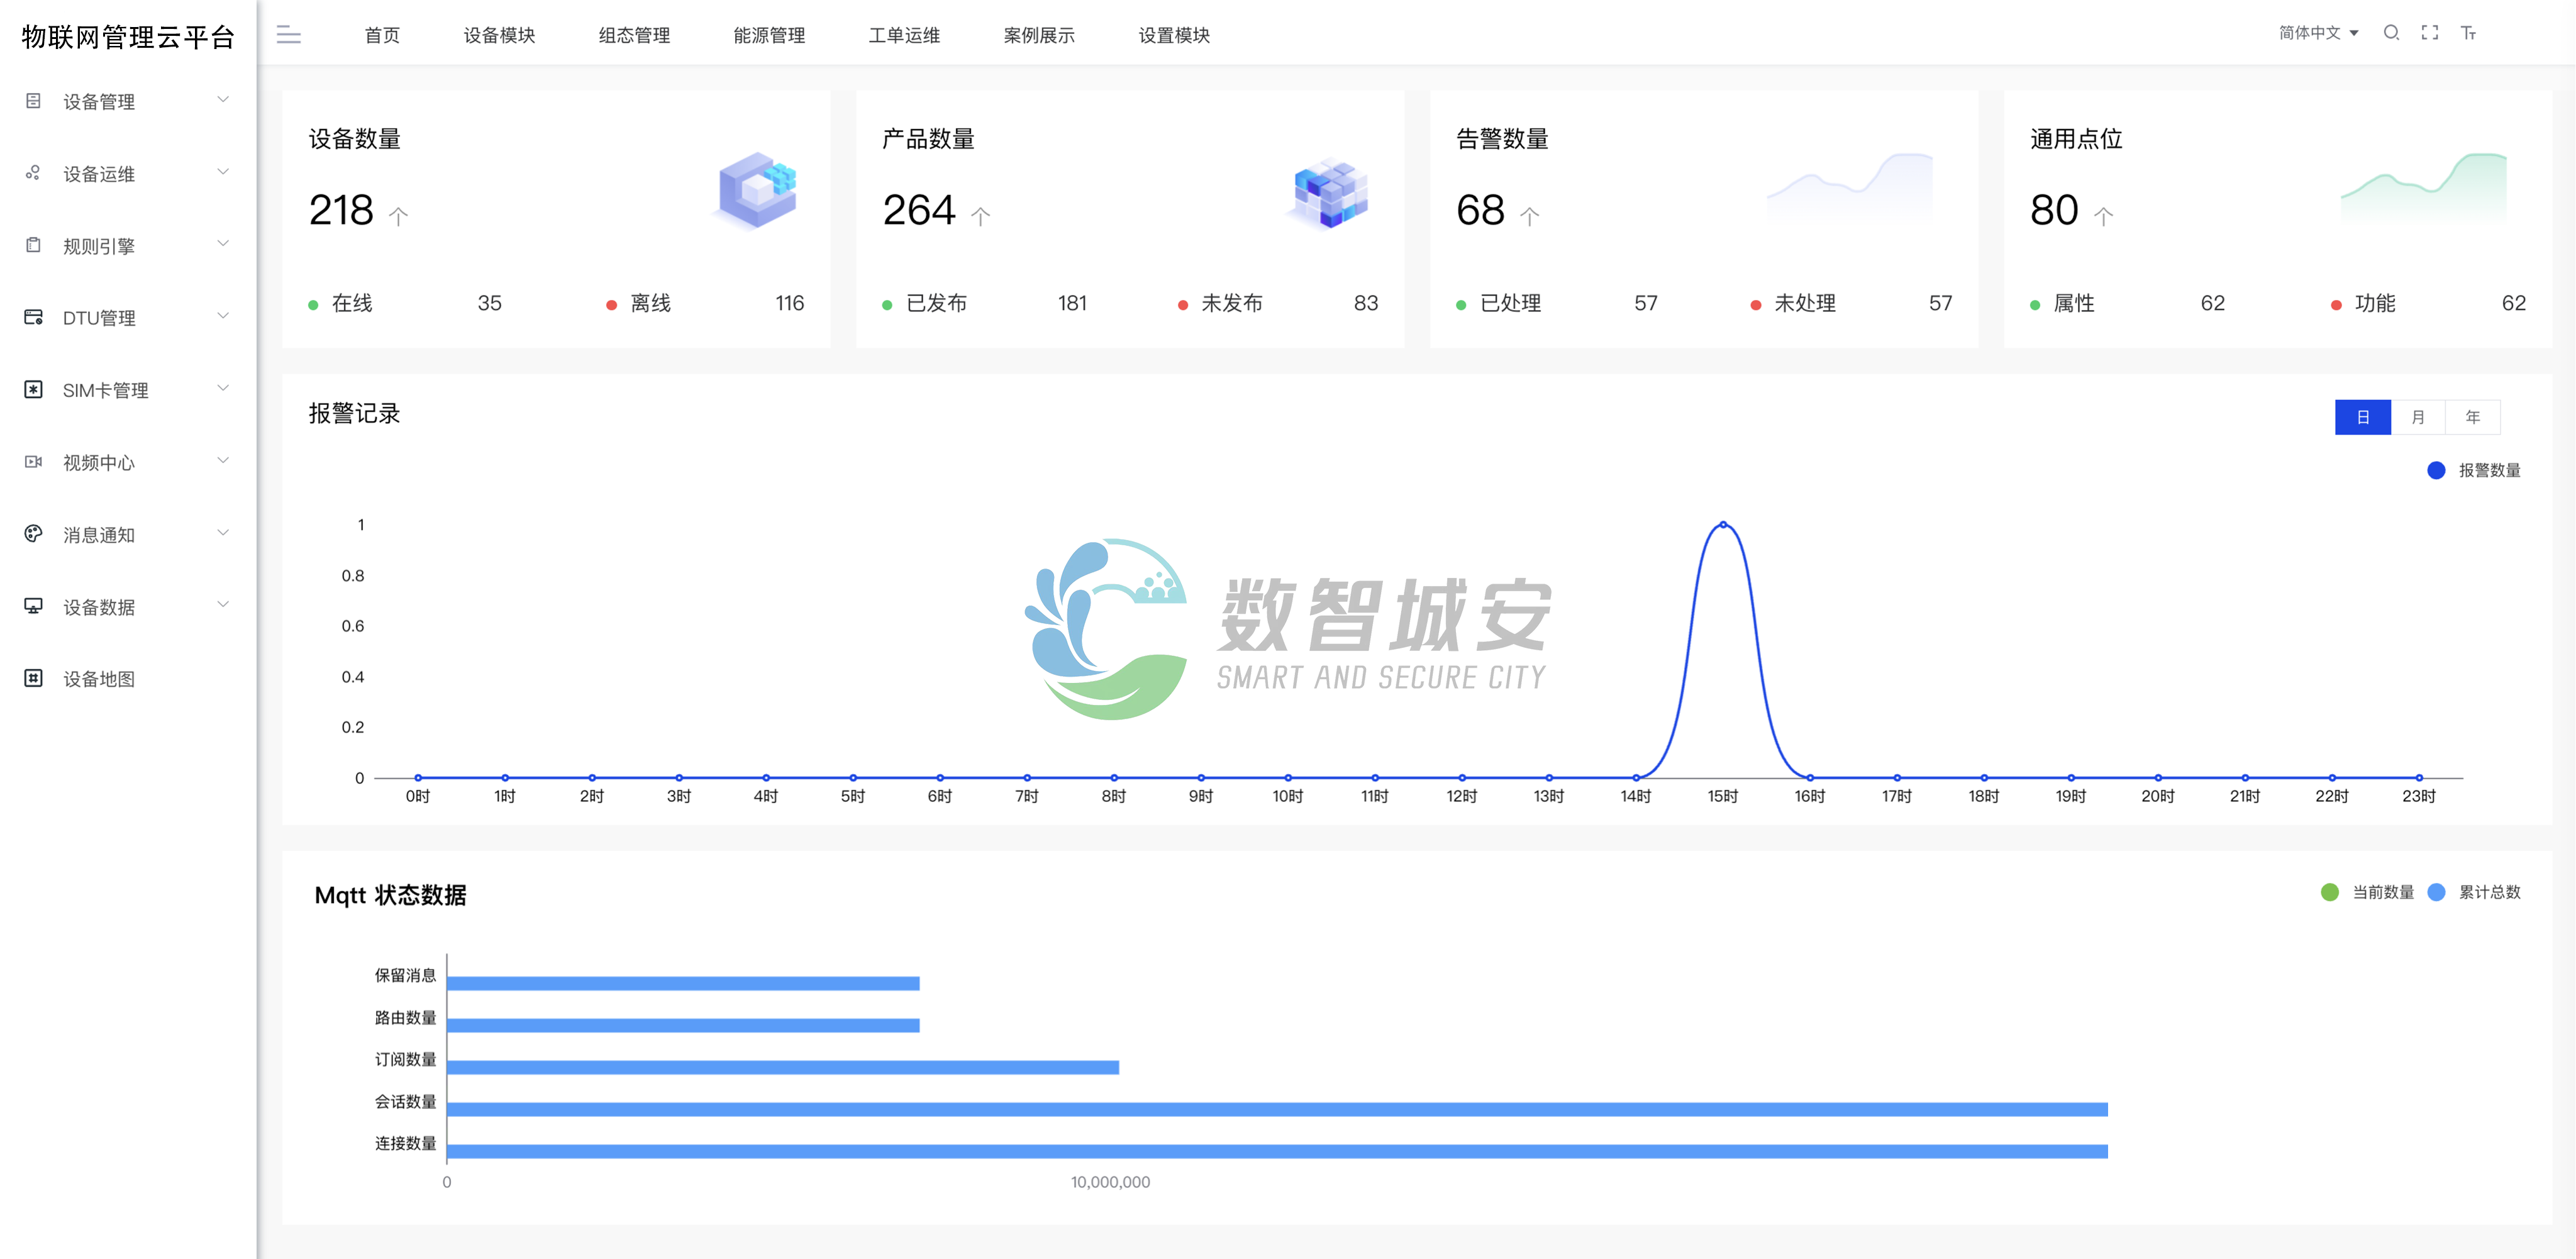Click the 案例展示 navigation link
The image size is (2576, 1259).
1039,35
